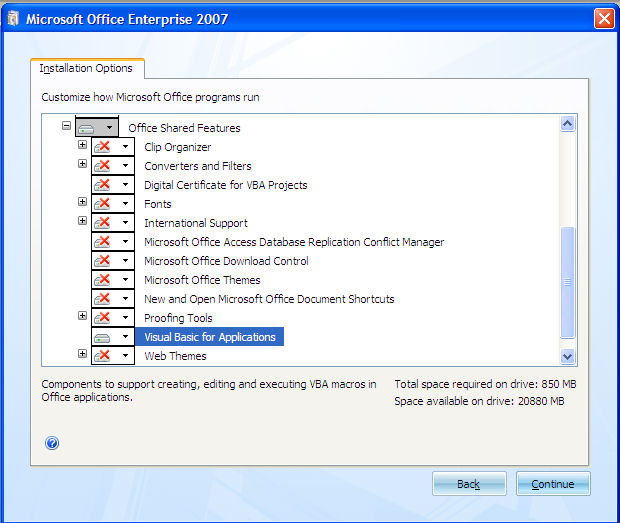
Task: Select the Converters and Filters tree item
Action: pyautogui.click(x=198, y=166)
